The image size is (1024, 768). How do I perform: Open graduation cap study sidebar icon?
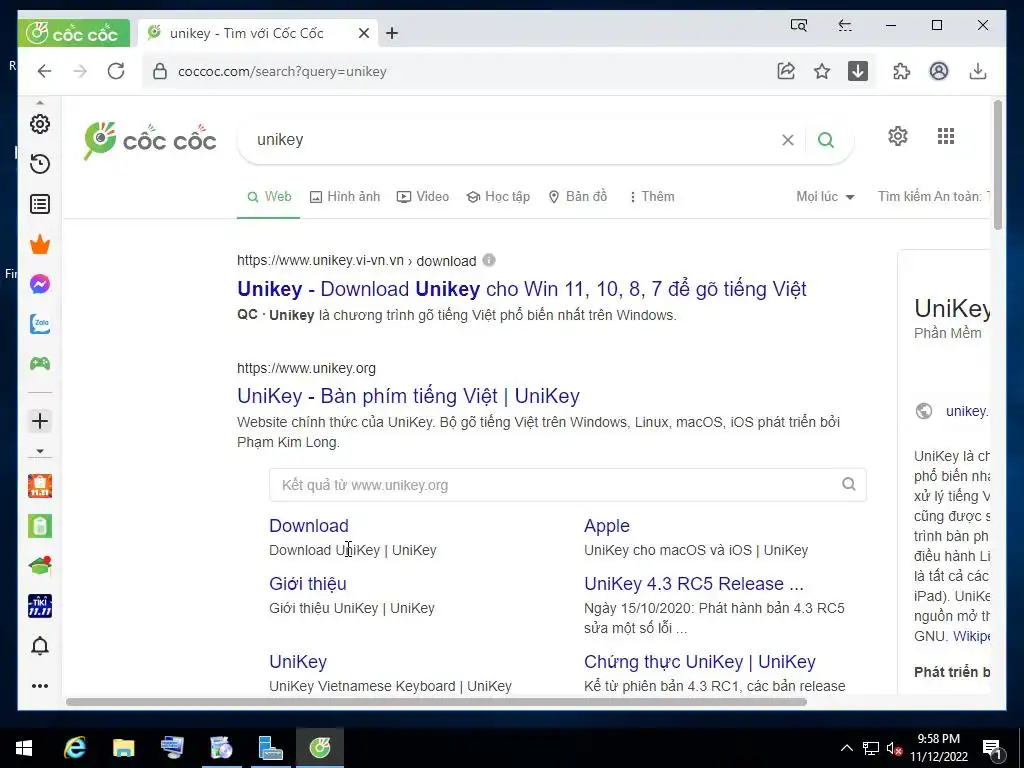tap(40, 566)
